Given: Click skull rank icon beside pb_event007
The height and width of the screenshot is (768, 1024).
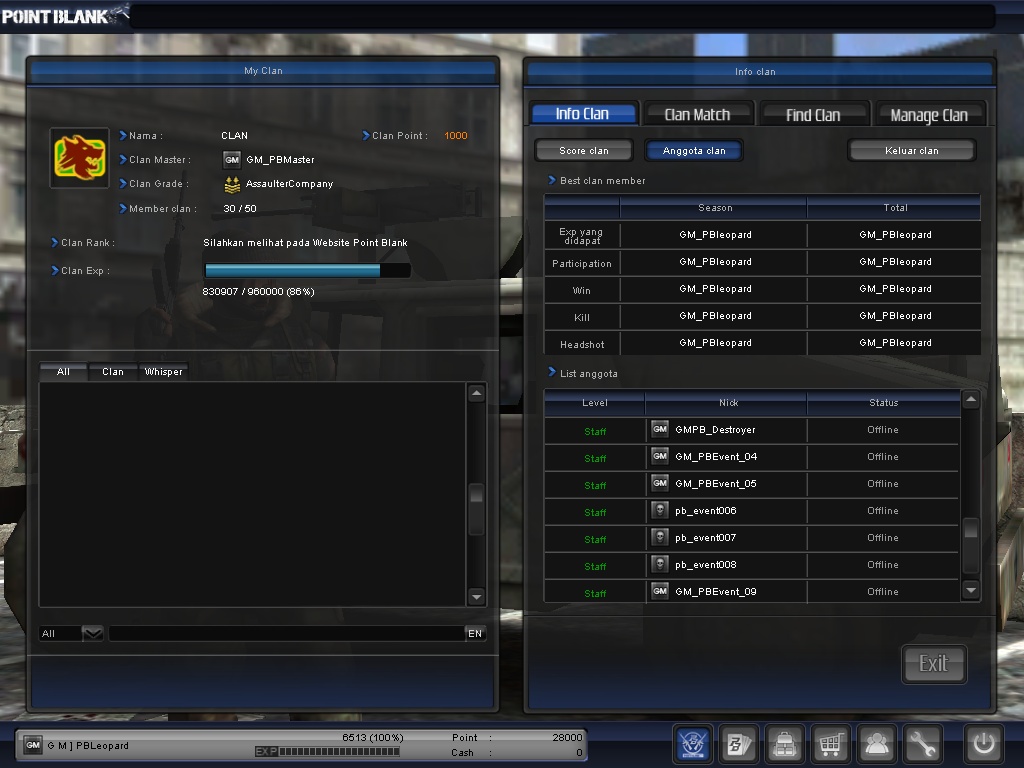Looking at the screenshot, I should click(x=660, y=537).
